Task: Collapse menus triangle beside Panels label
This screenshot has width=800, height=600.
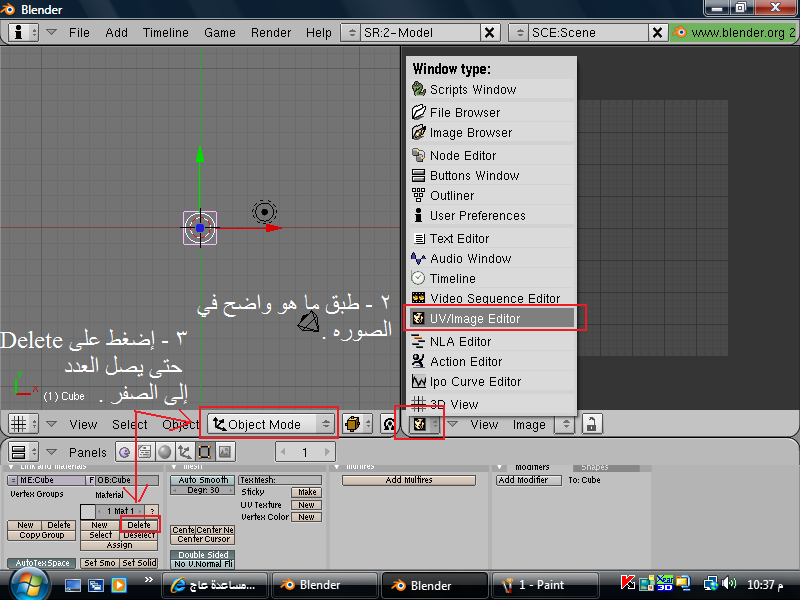Action: pyautogui.click(x=51, y=452)
